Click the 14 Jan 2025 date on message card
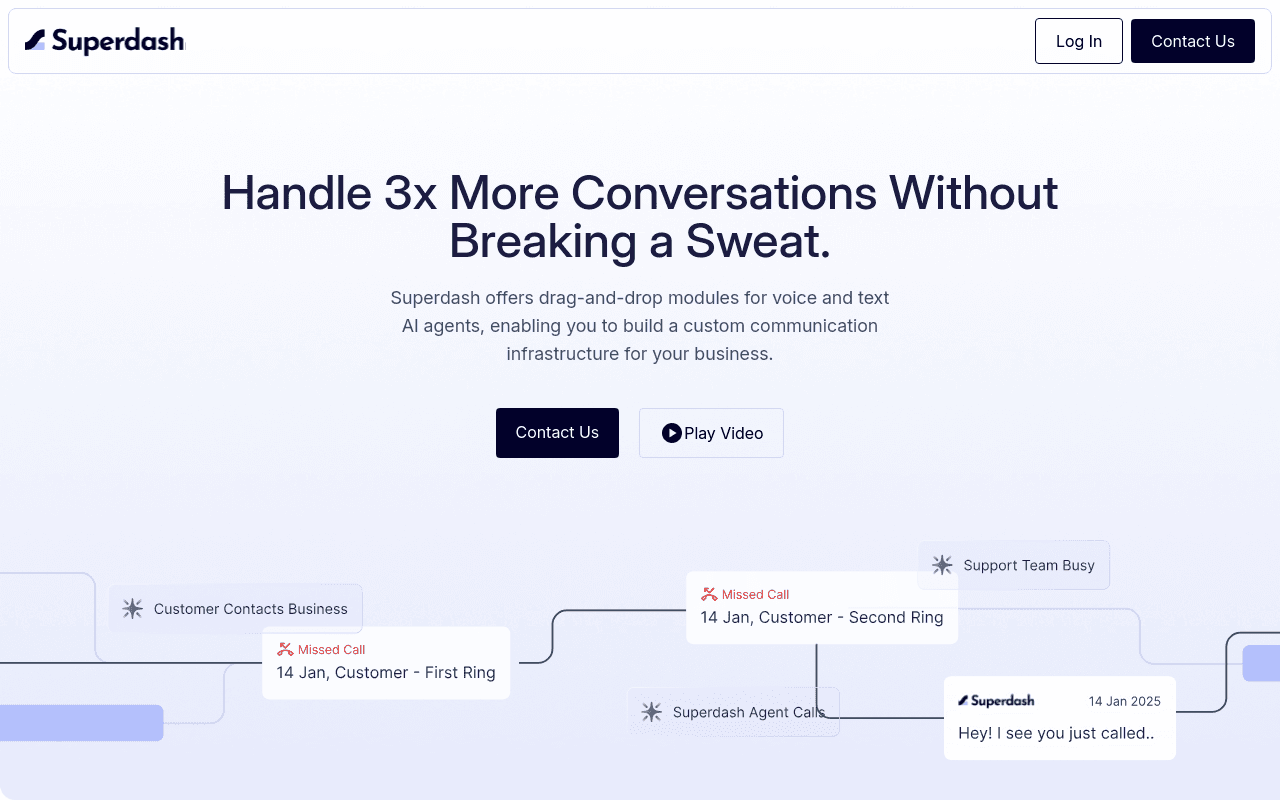1280x800 pixels. [1125, 701]
